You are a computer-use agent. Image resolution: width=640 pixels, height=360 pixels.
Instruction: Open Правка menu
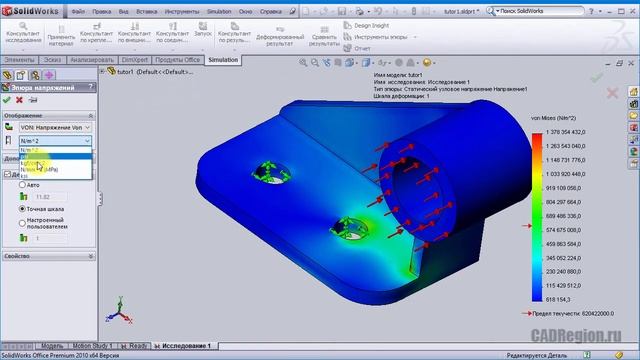[101, 11]
